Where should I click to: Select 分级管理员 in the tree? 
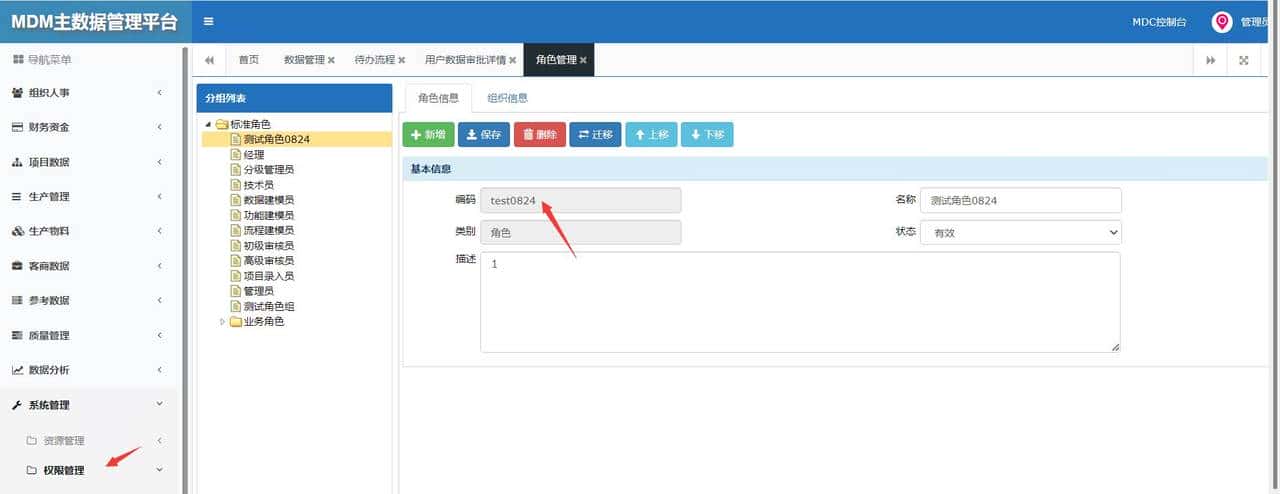pyautogui.click(x=269, y=170)
